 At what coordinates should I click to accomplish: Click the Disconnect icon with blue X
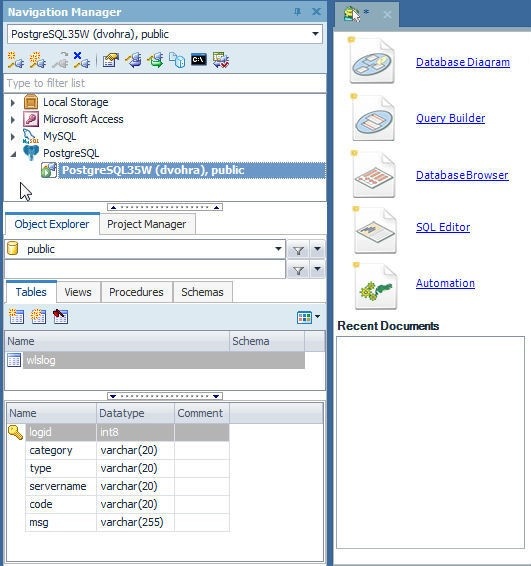pyautogui.click(x=82, y=60)
